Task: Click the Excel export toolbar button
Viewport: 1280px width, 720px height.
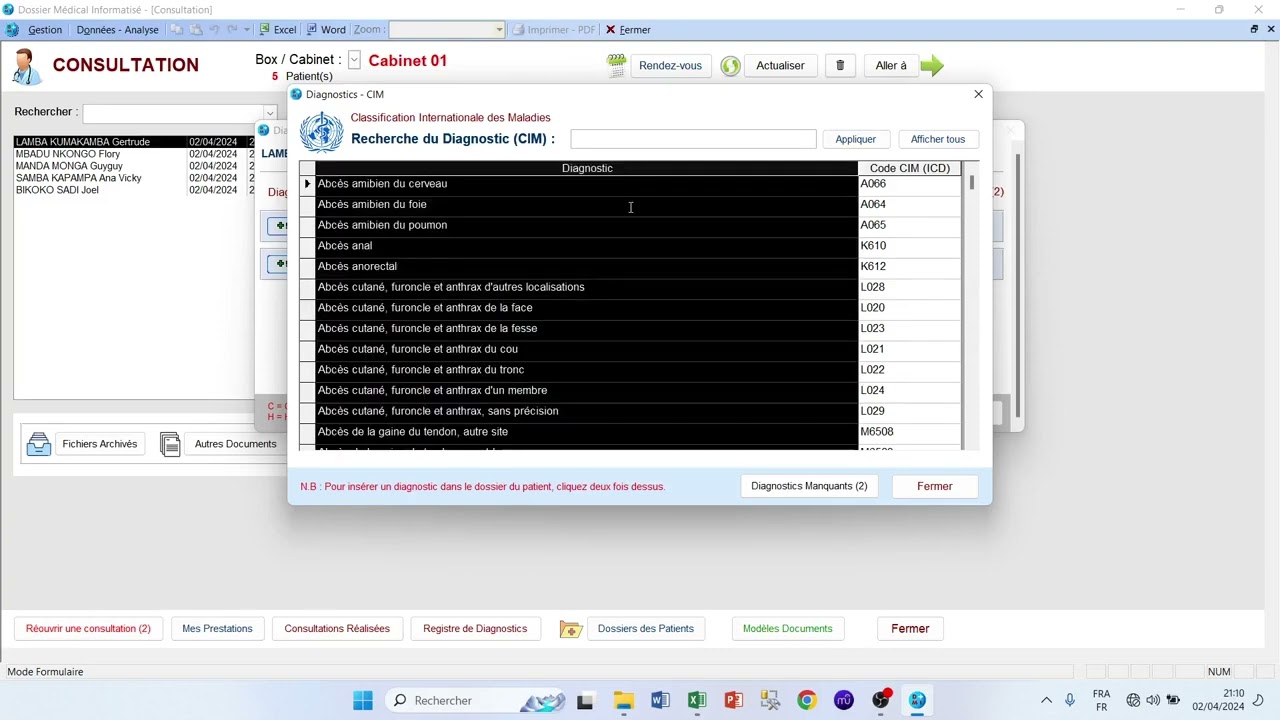Action: pyautogui.click(x=277, y=30)
